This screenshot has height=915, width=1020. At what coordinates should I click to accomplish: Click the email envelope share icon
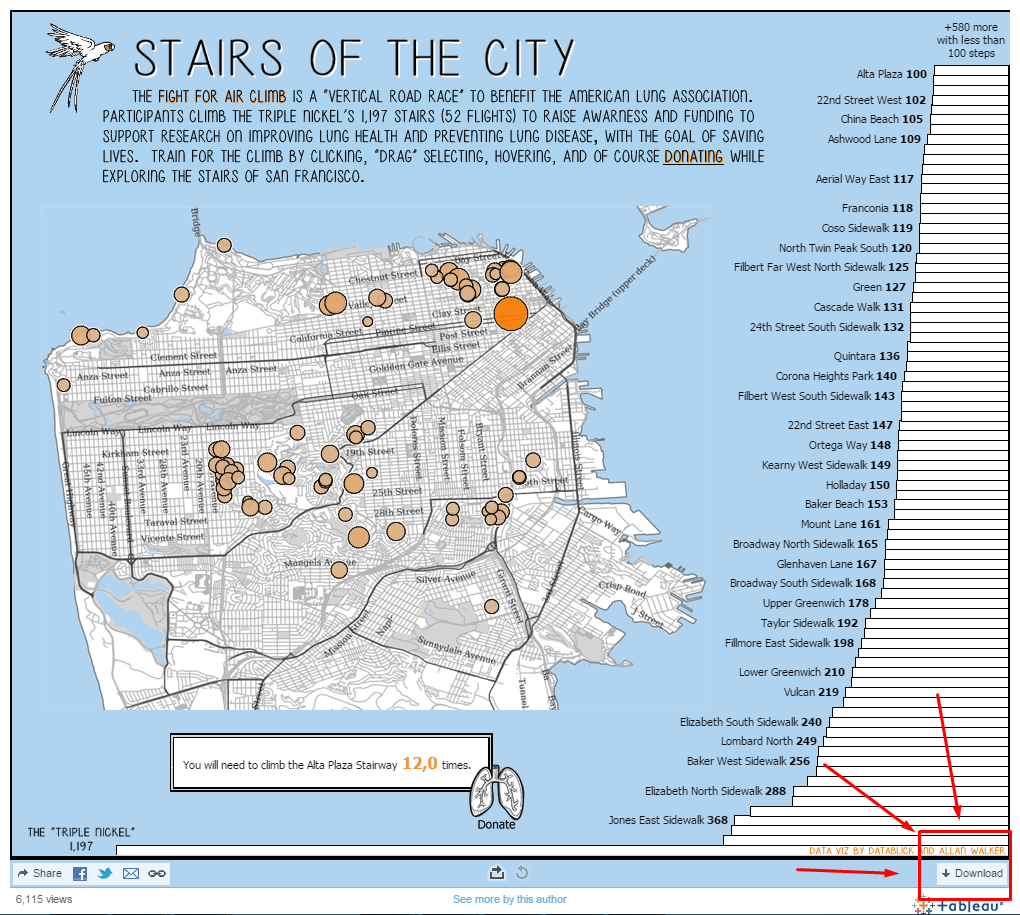pos(131,873)
